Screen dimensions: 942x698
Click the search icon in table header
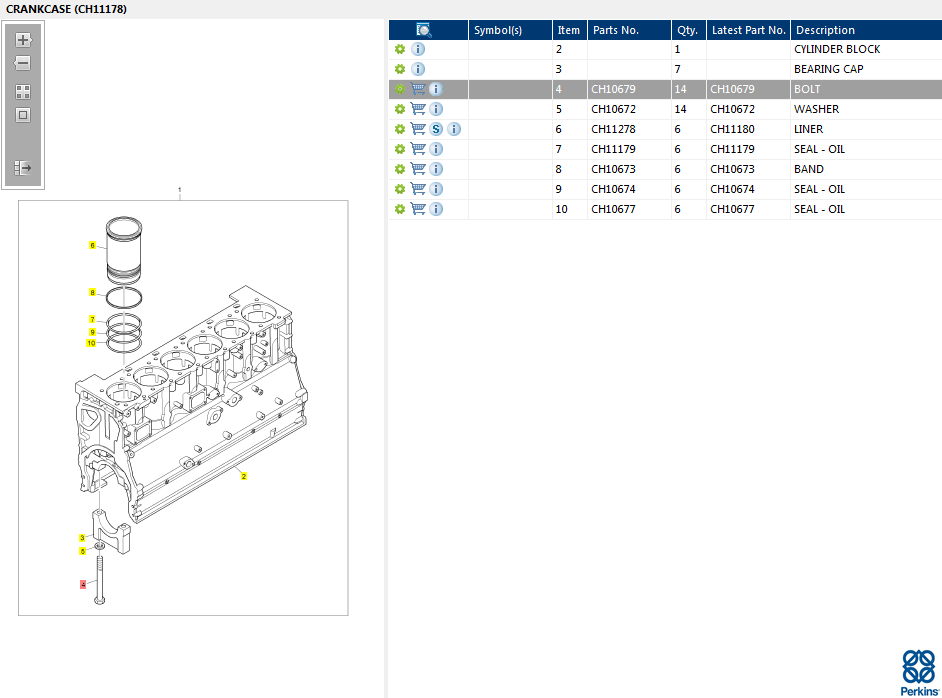coord(424,30)
